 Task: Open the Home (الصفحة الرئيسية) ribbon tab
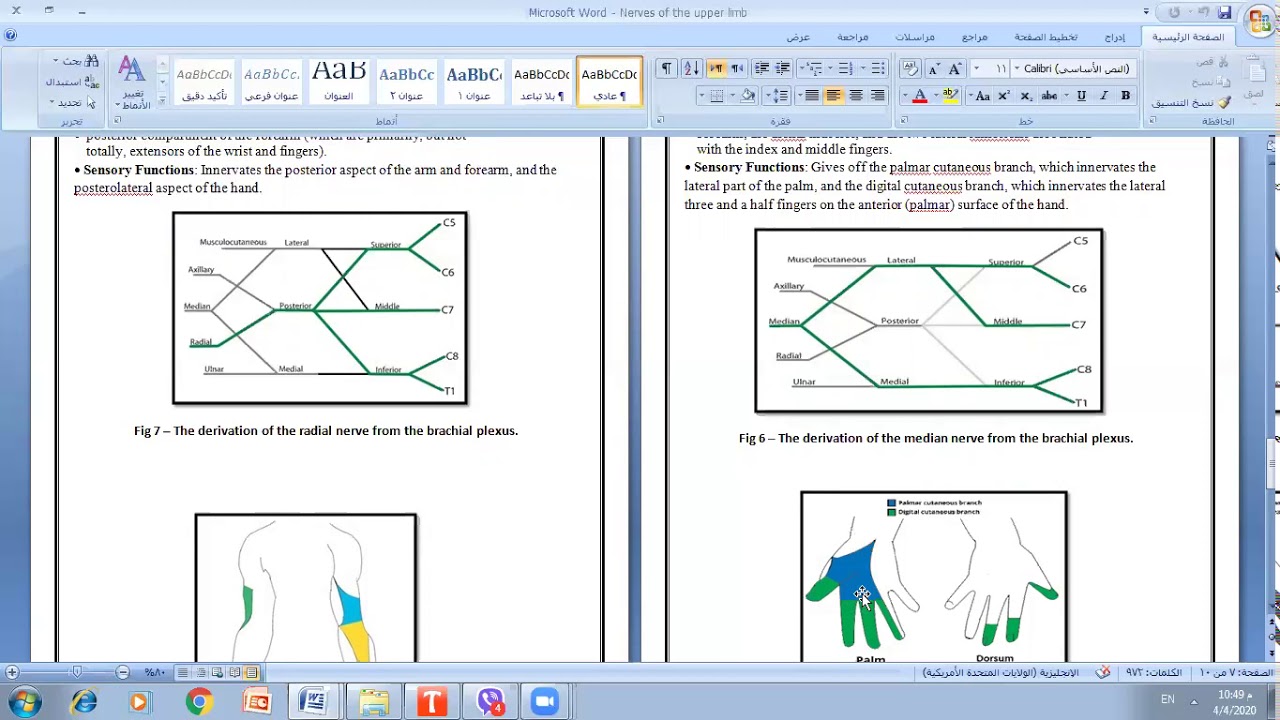pos(1188,37)
